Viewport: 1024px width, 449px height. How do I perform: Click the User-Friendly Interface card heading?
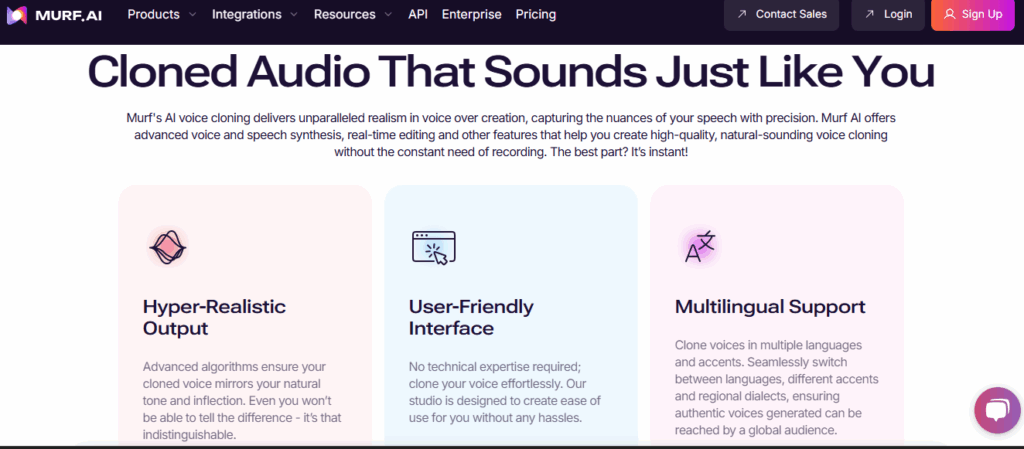pos(471,317)
